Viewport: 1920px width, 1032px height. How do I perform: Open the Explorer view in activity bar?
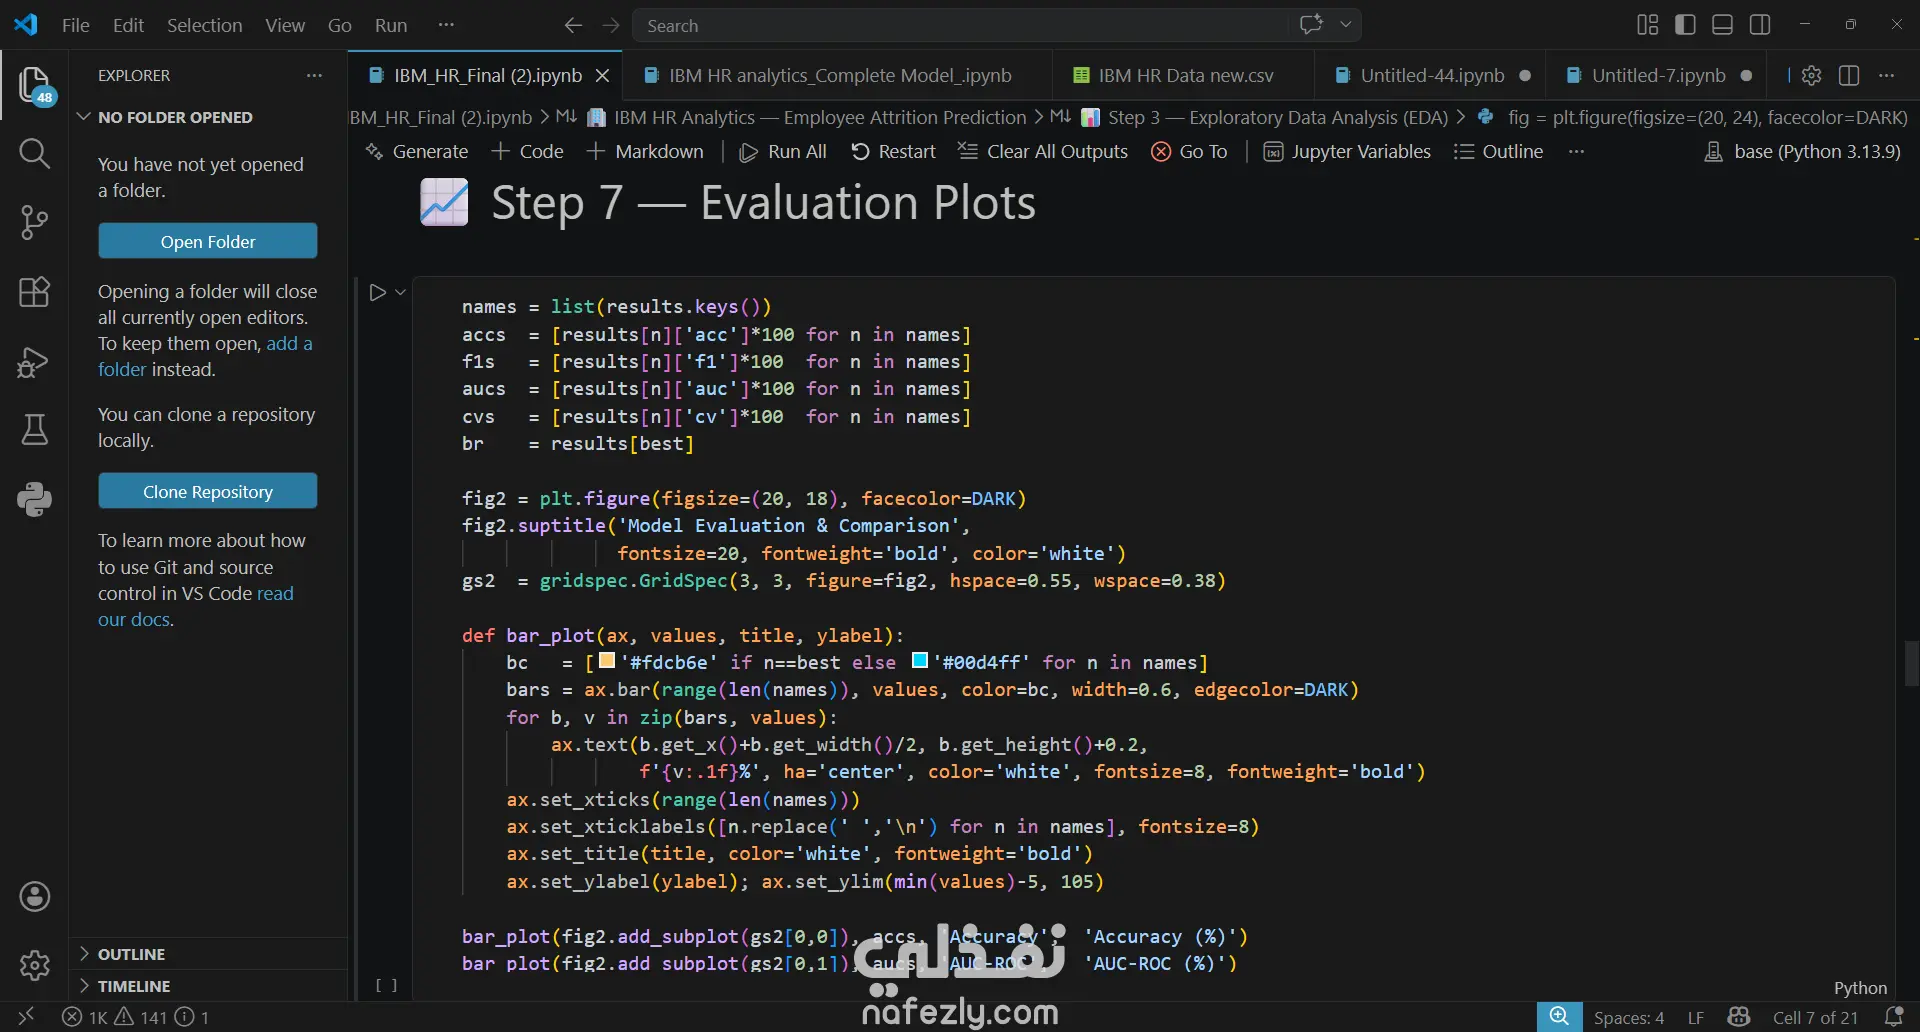pos(34,85)
